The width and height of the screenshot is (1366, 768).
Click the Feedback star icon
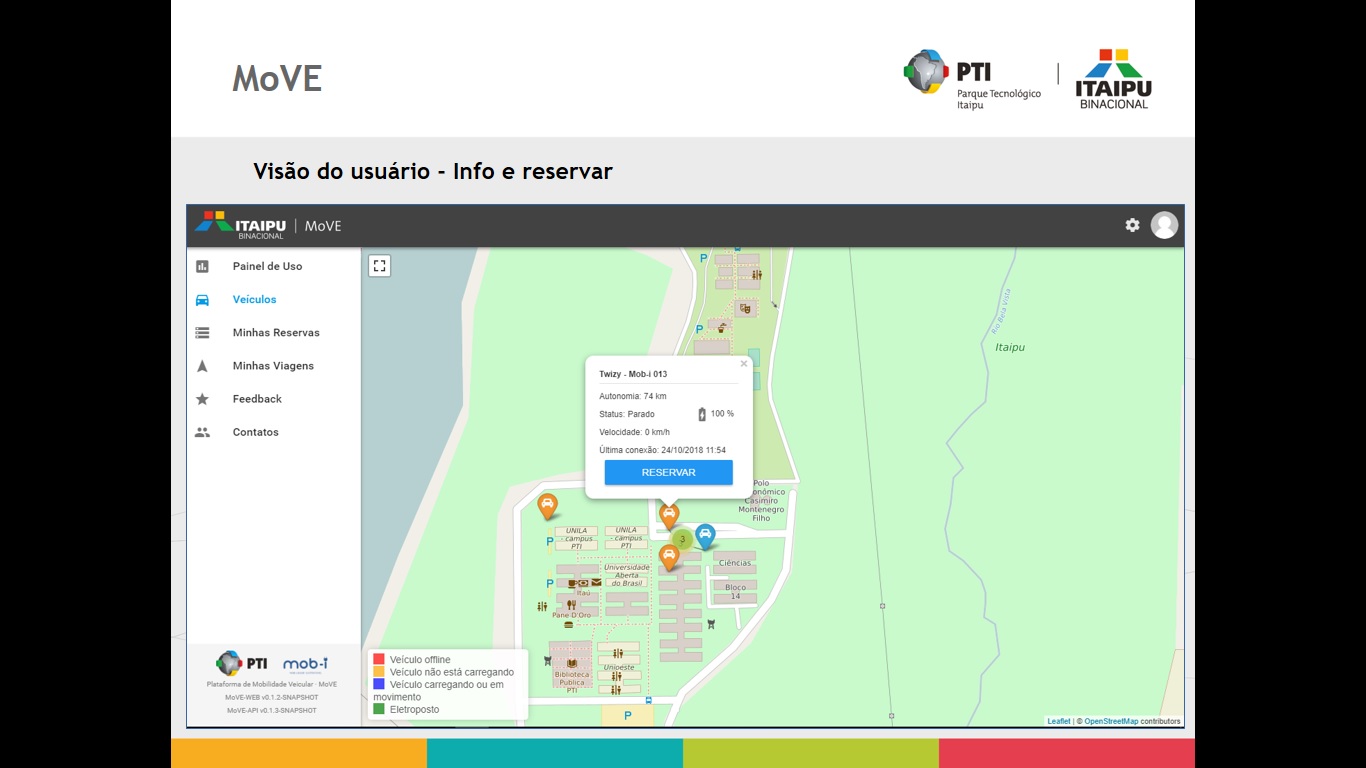[x=203, y=399]
